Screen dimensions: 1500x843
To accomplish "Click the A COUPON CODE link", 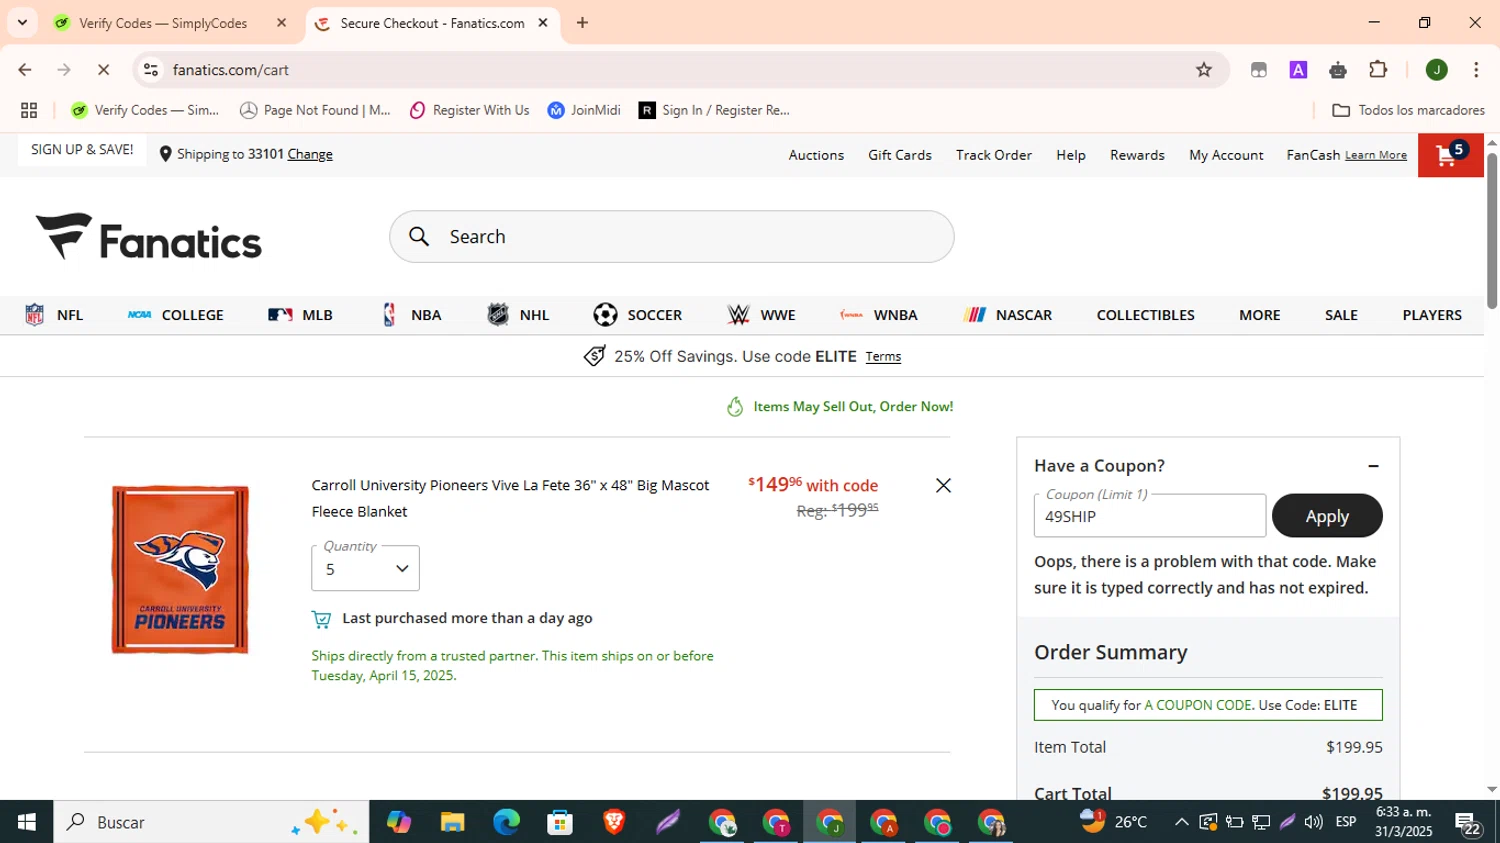I will pos(1197,705).
